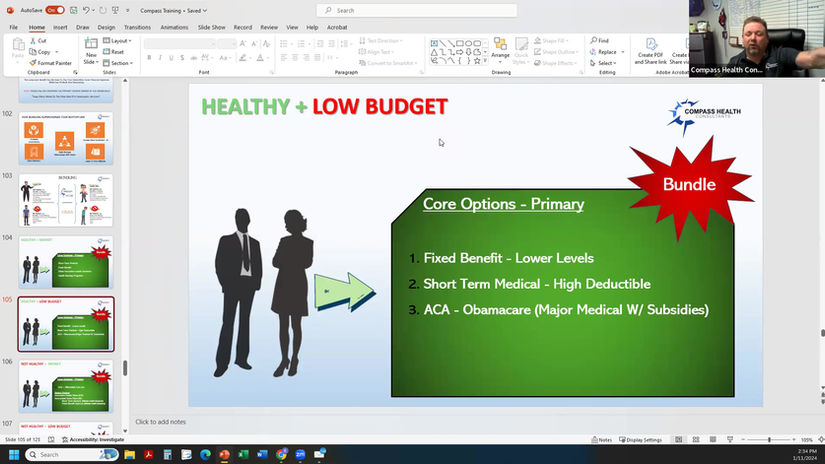This screenshot has width=825, height=464.
Task: Click the Save icon in title bar
Action: 74,11
